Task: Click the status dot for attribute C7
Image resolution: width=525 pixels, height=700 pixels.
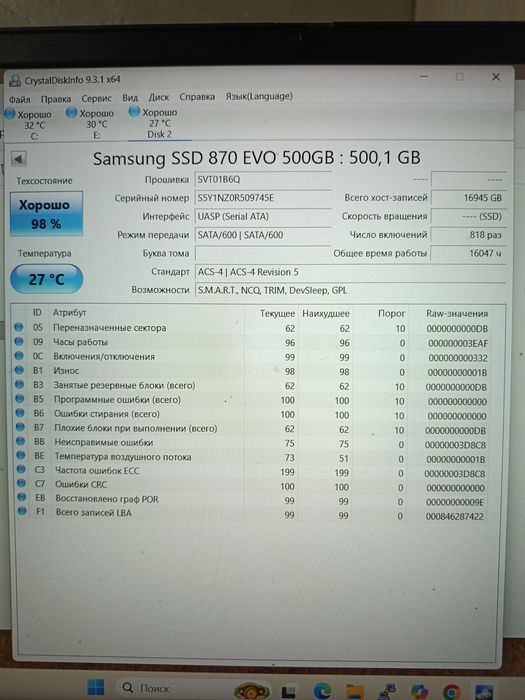Action: 21,483
